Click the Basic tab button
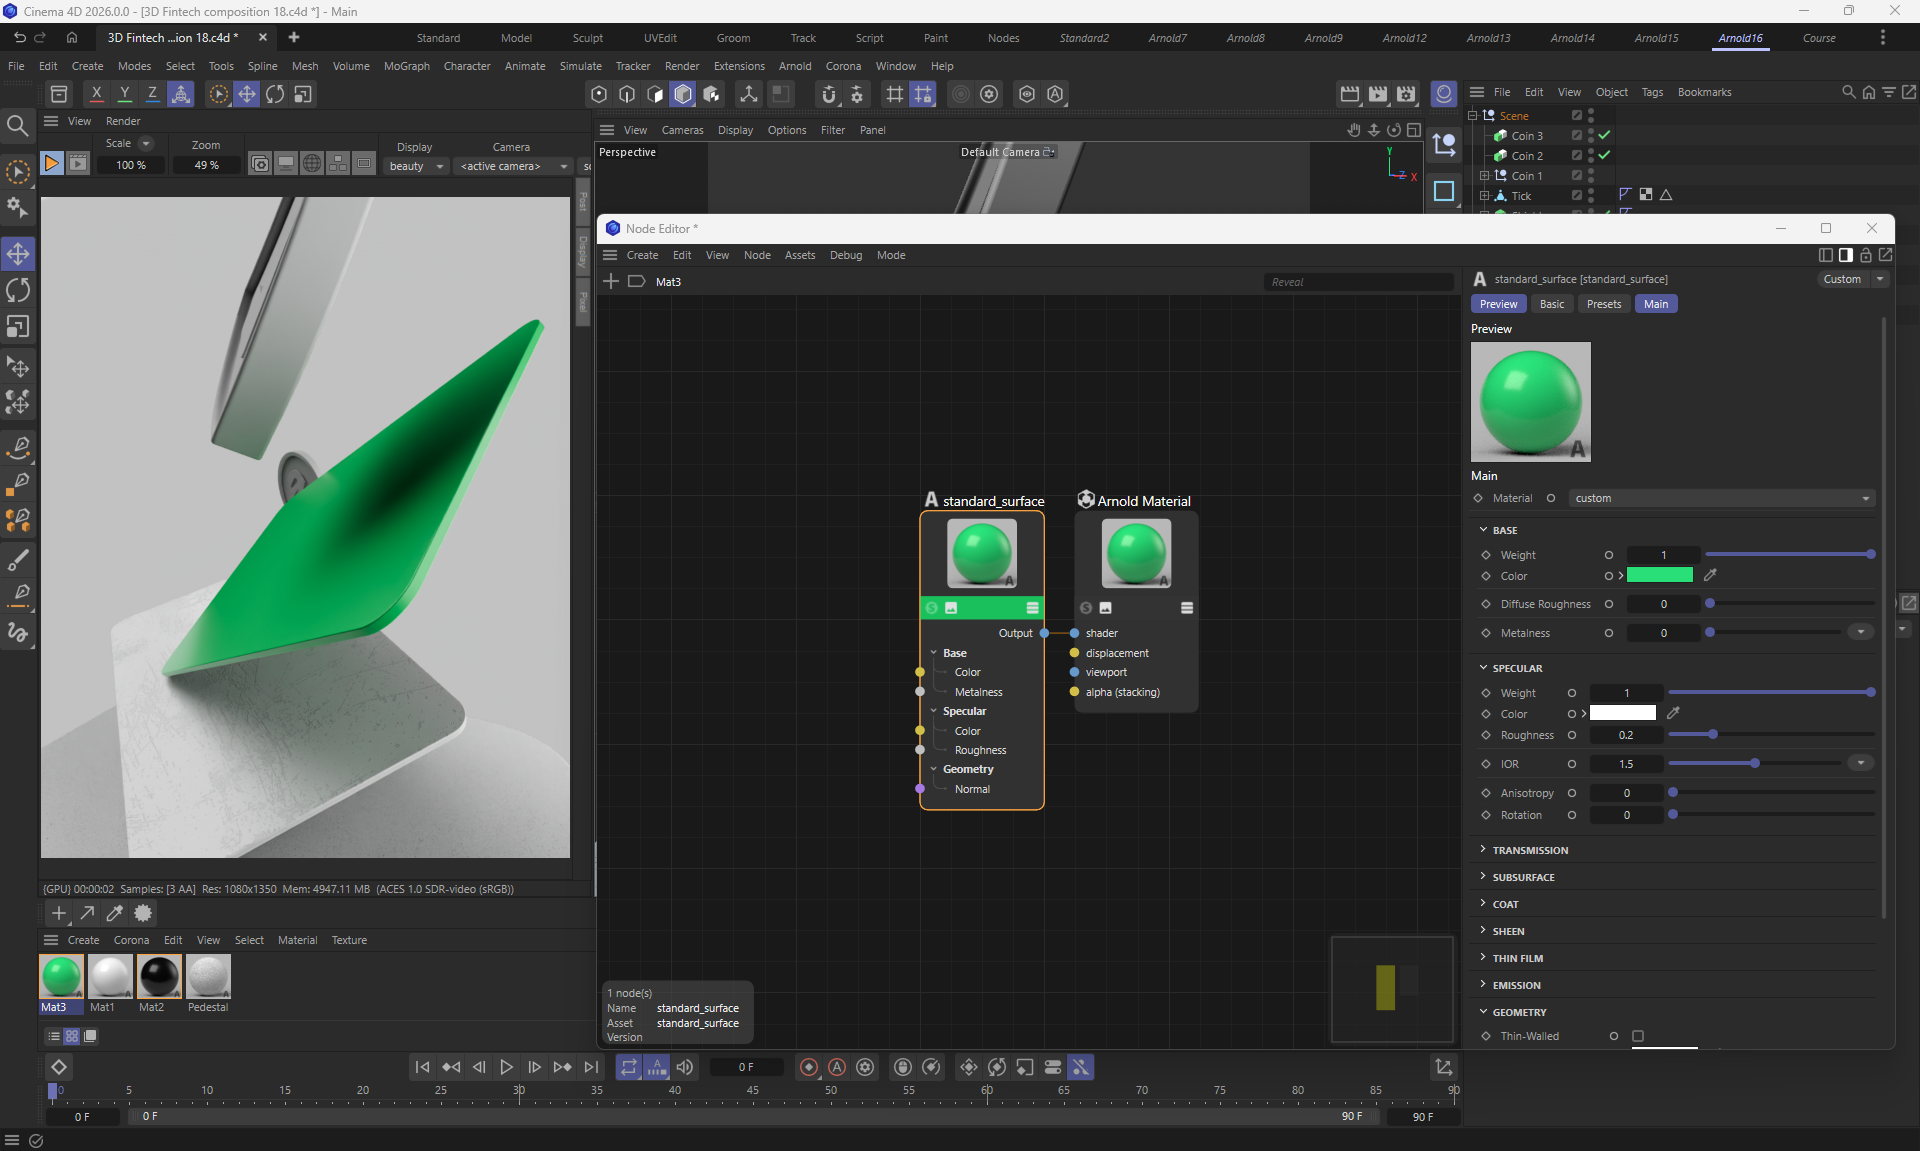 point(1551,304)
